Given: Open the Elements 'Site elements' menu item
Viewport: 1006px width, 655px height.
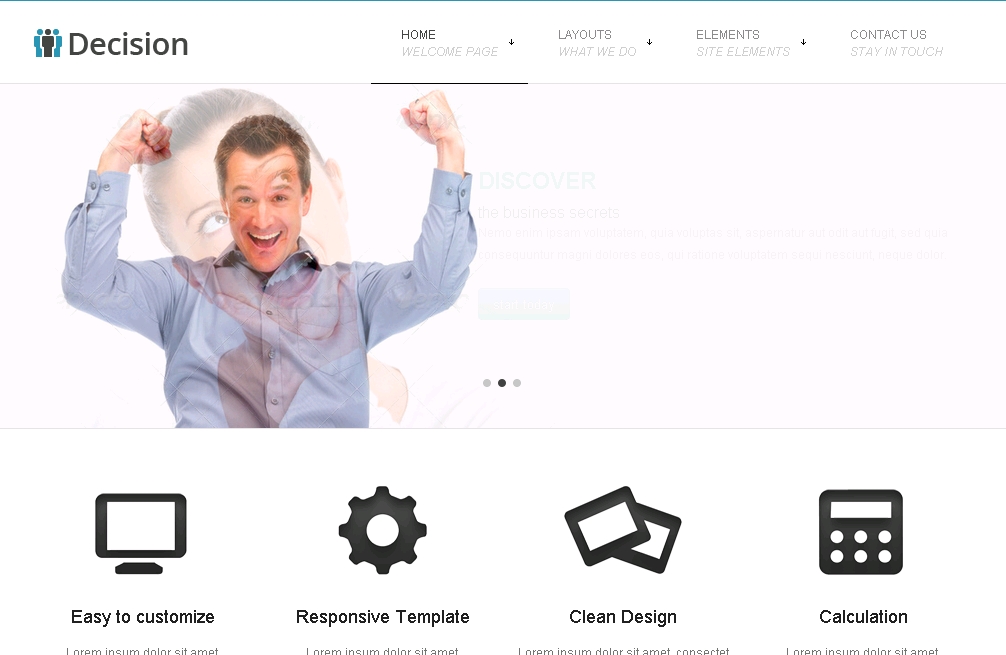Looking at the screenshot, I should coord(742,43).
